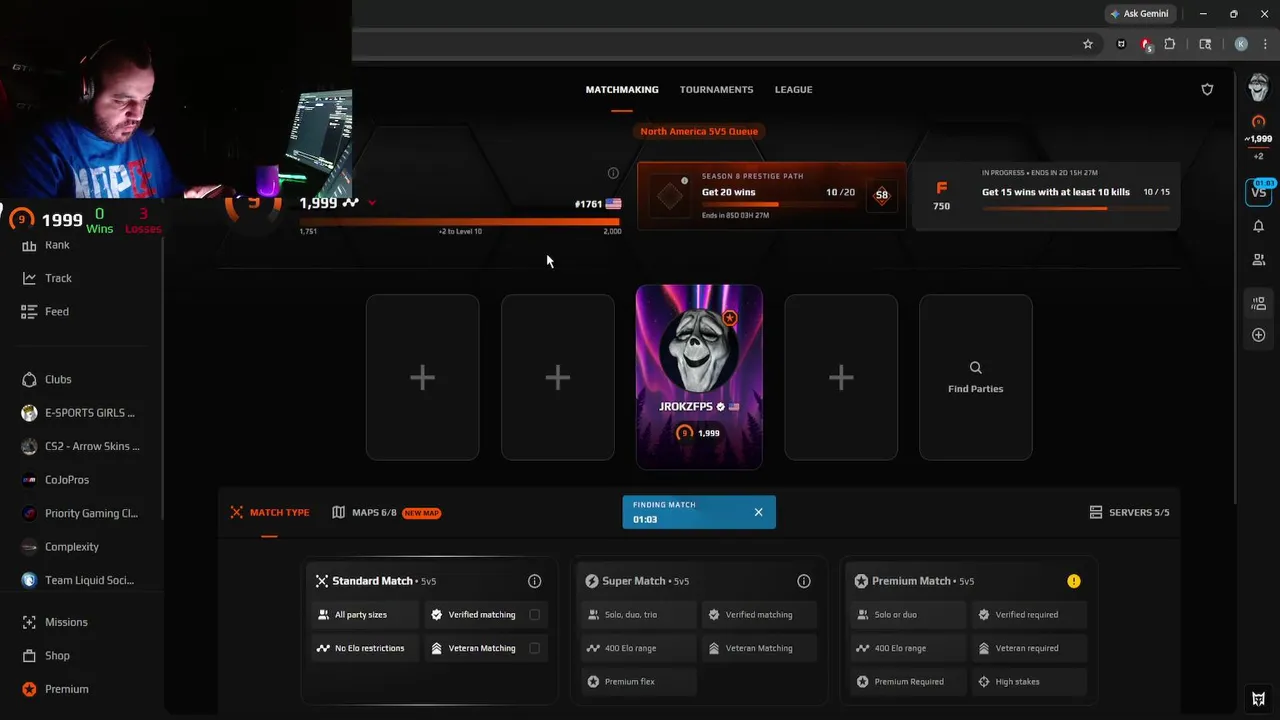Viewport: 1280px width, 720px height.
Task: Click the Get 15 wins progress bar
Action: pyautogui.click(x=1075, y=208)
